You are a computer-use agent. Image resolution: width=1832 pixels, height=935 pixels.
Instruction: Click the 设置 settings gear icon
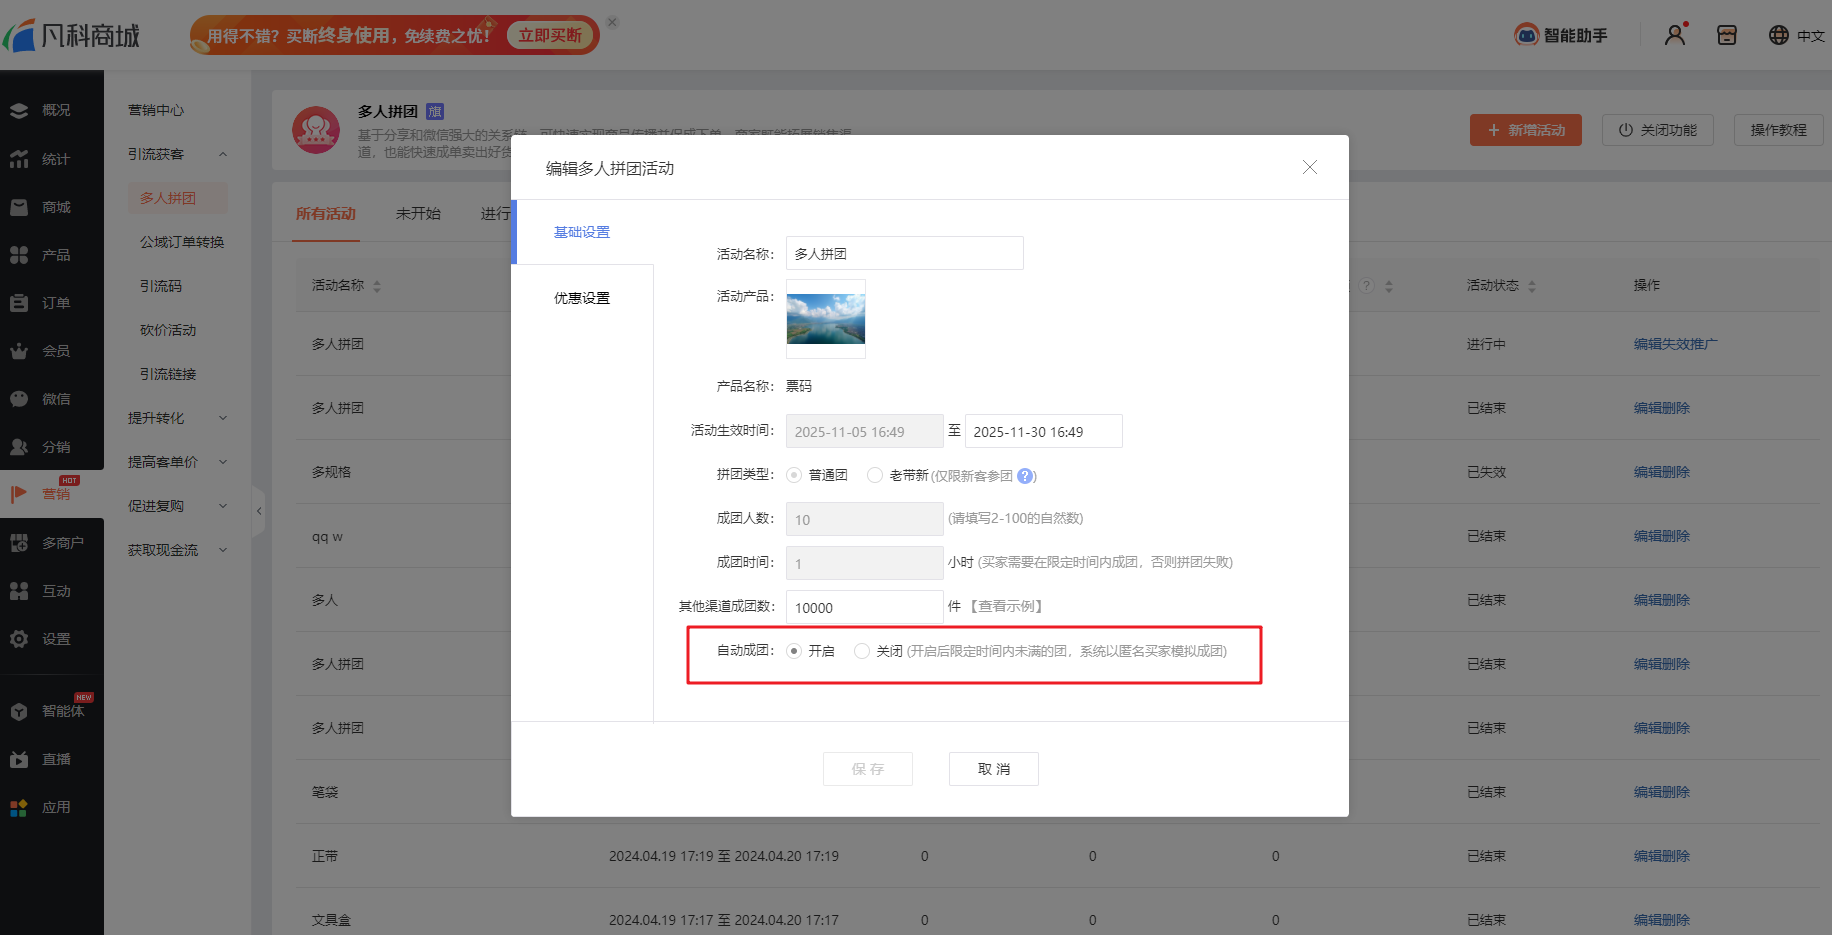(x=19, y=639)
